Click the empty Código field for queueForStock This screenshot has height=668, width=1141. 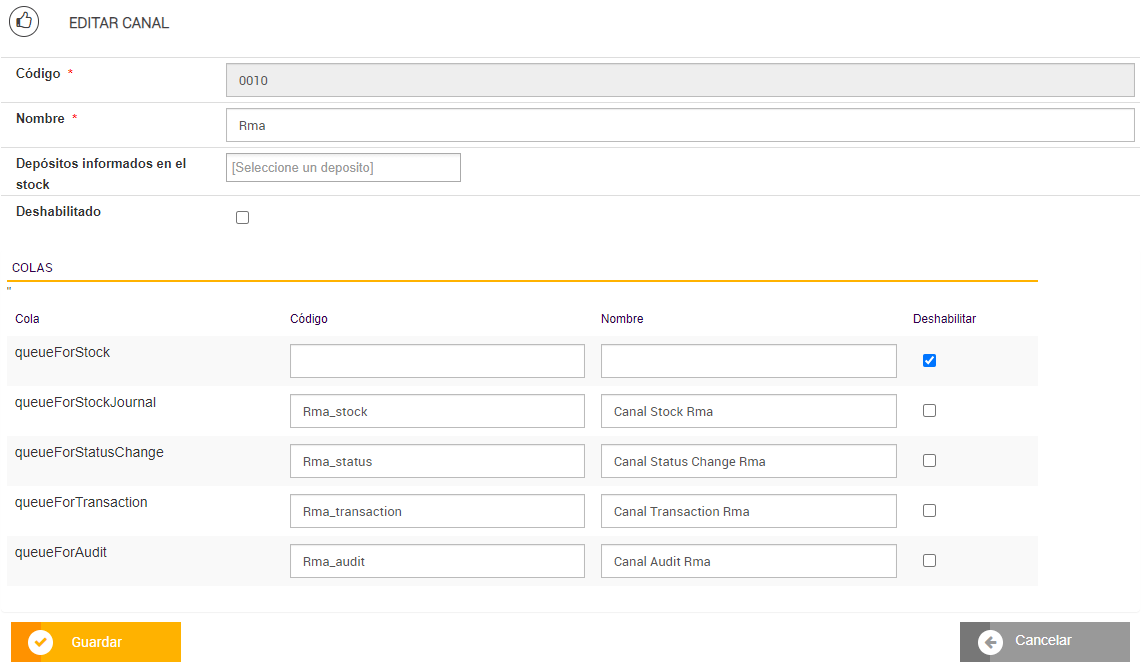click(437, 361)
